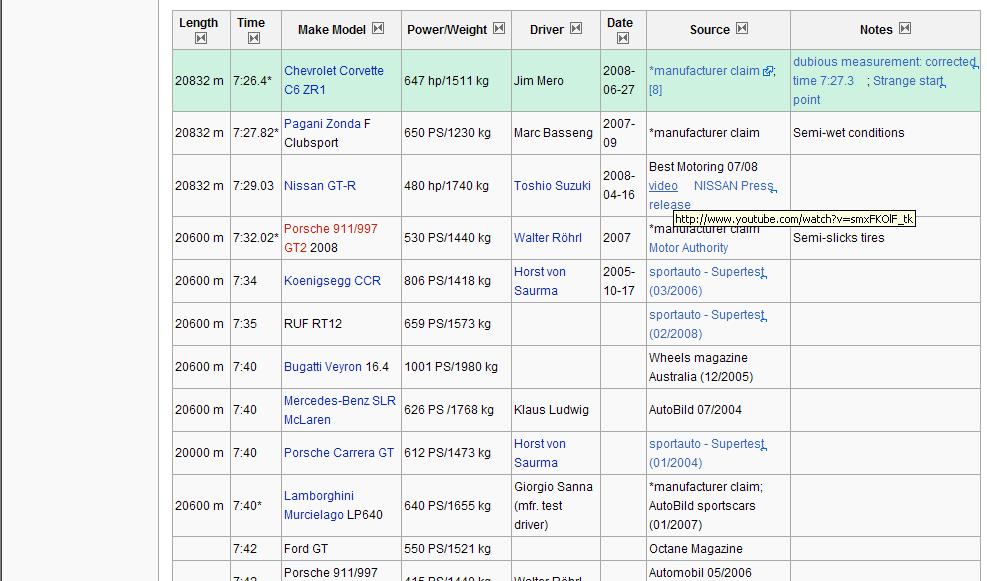This screenshot has height=581, width=987.
Task: Click external link icon after manufacturer claim
Action: 767,72
